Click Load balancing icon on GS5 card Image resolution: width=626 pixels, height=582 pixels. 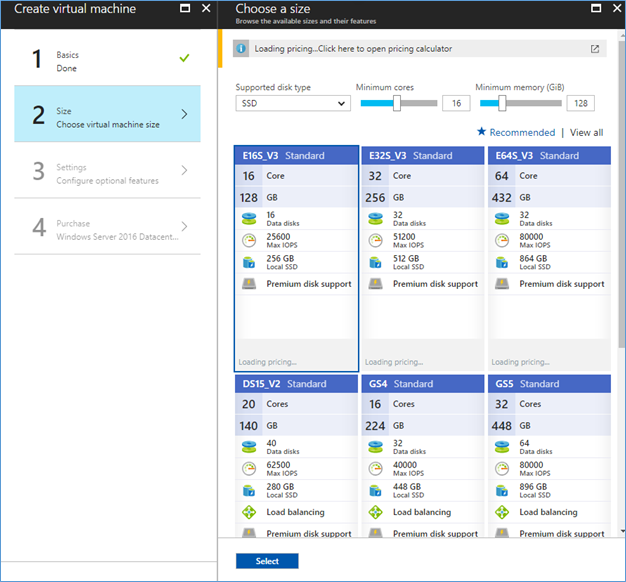tap(502, 512)
